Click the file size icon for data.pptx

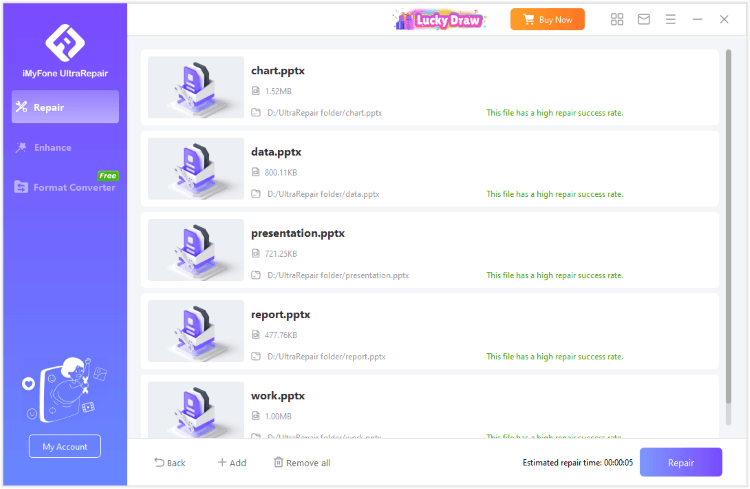point(256,172)
